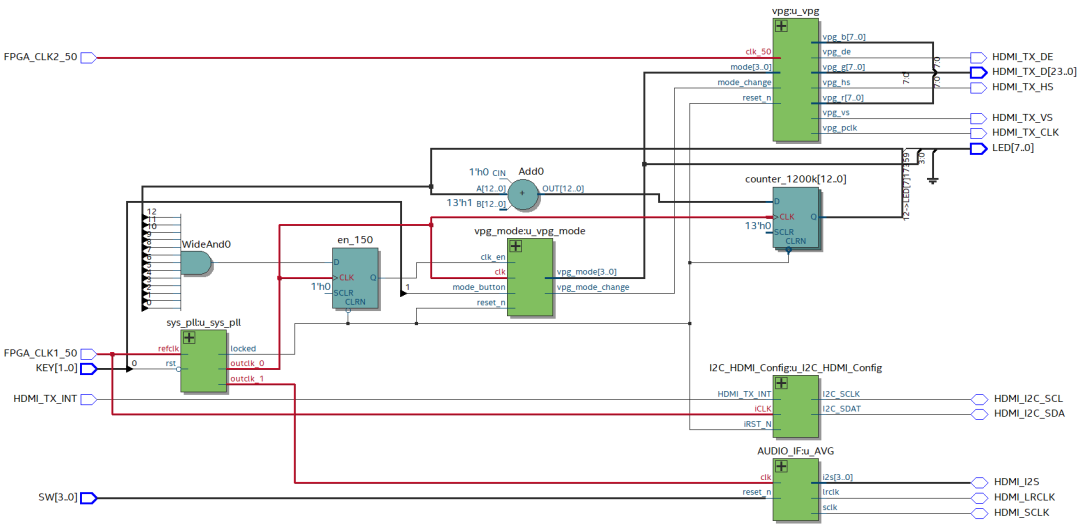Click the en_150 register block
Screen dimensions: 1080x528
pyautogui.click(x=355, y=278)
